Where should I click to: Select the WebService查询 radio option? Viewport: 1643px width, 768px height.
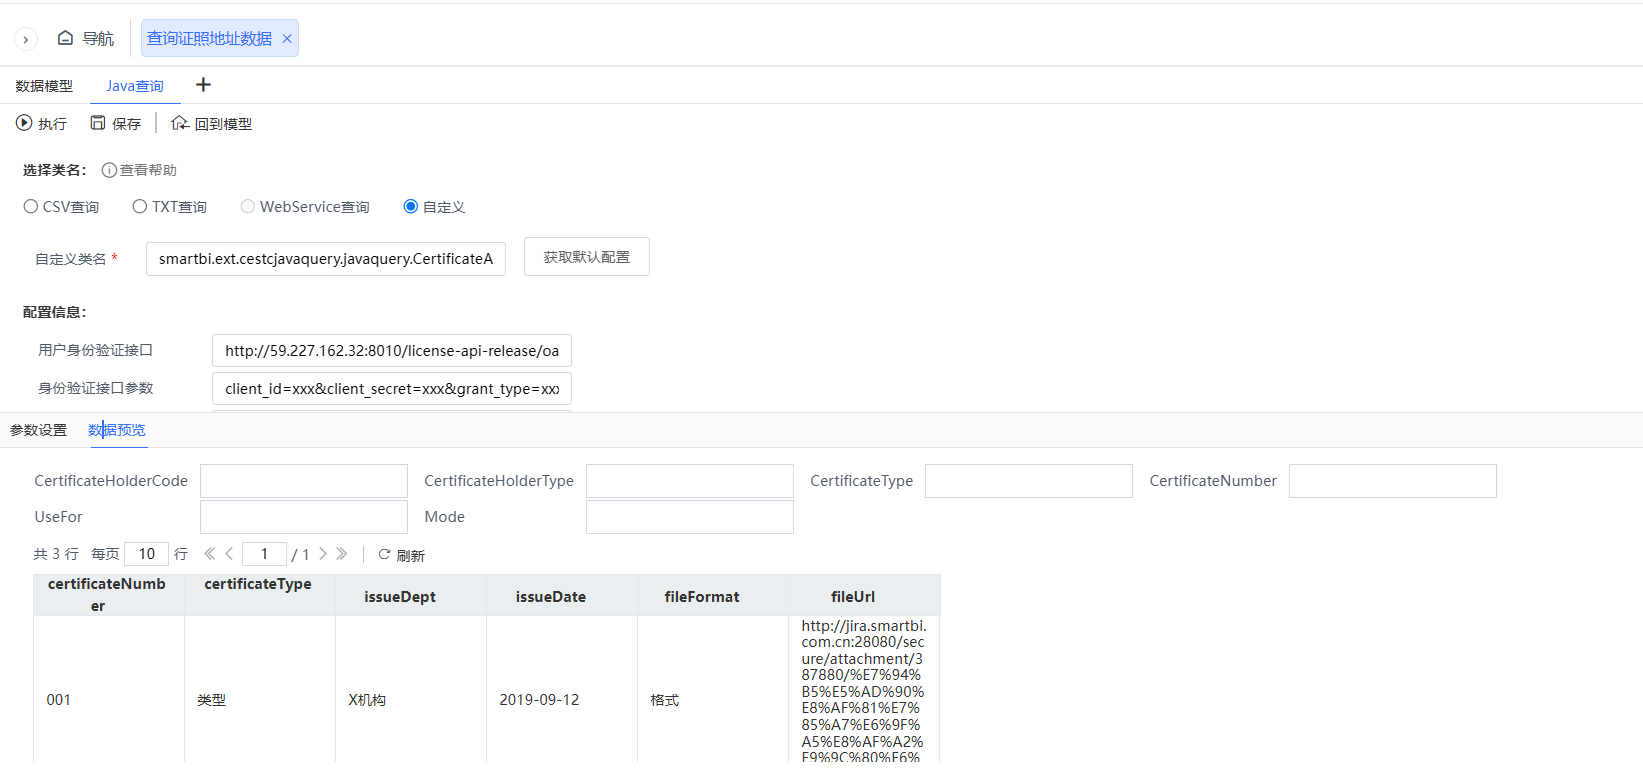pos(248,206)
